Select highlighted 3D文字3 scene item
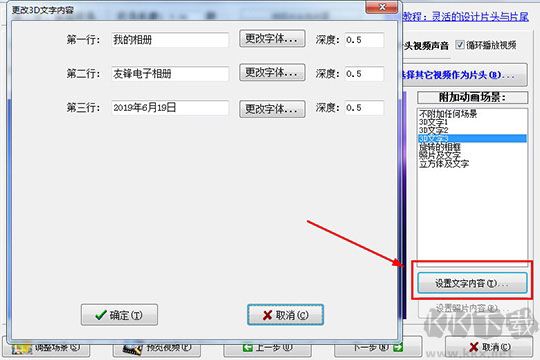 click(x=472, y=138)
